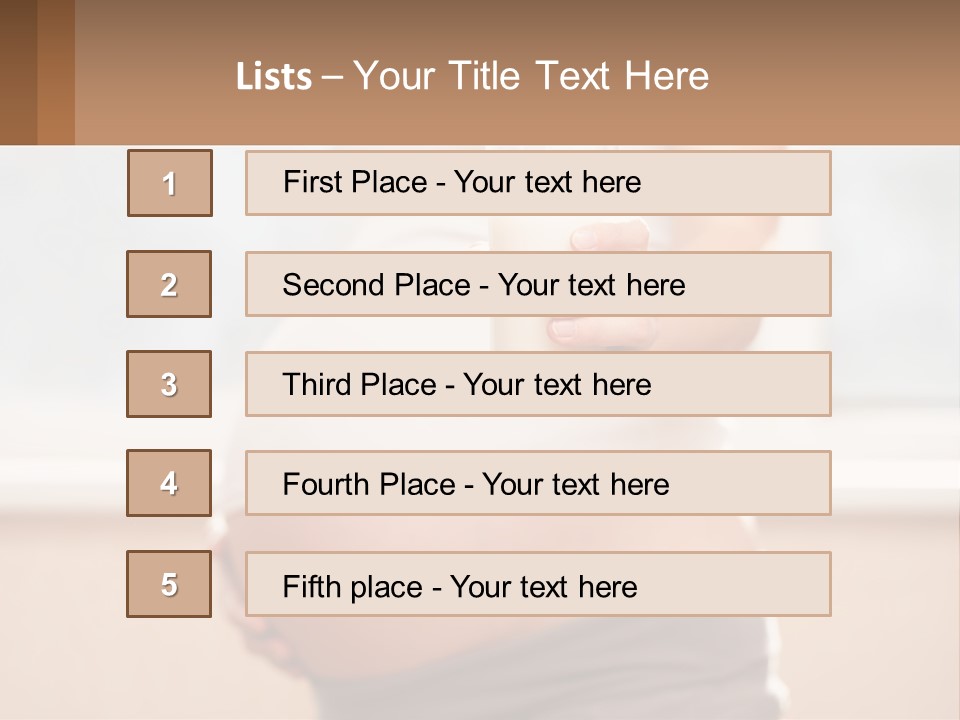Select the number 2 box
960x720 pixels.
coord(169,284)
